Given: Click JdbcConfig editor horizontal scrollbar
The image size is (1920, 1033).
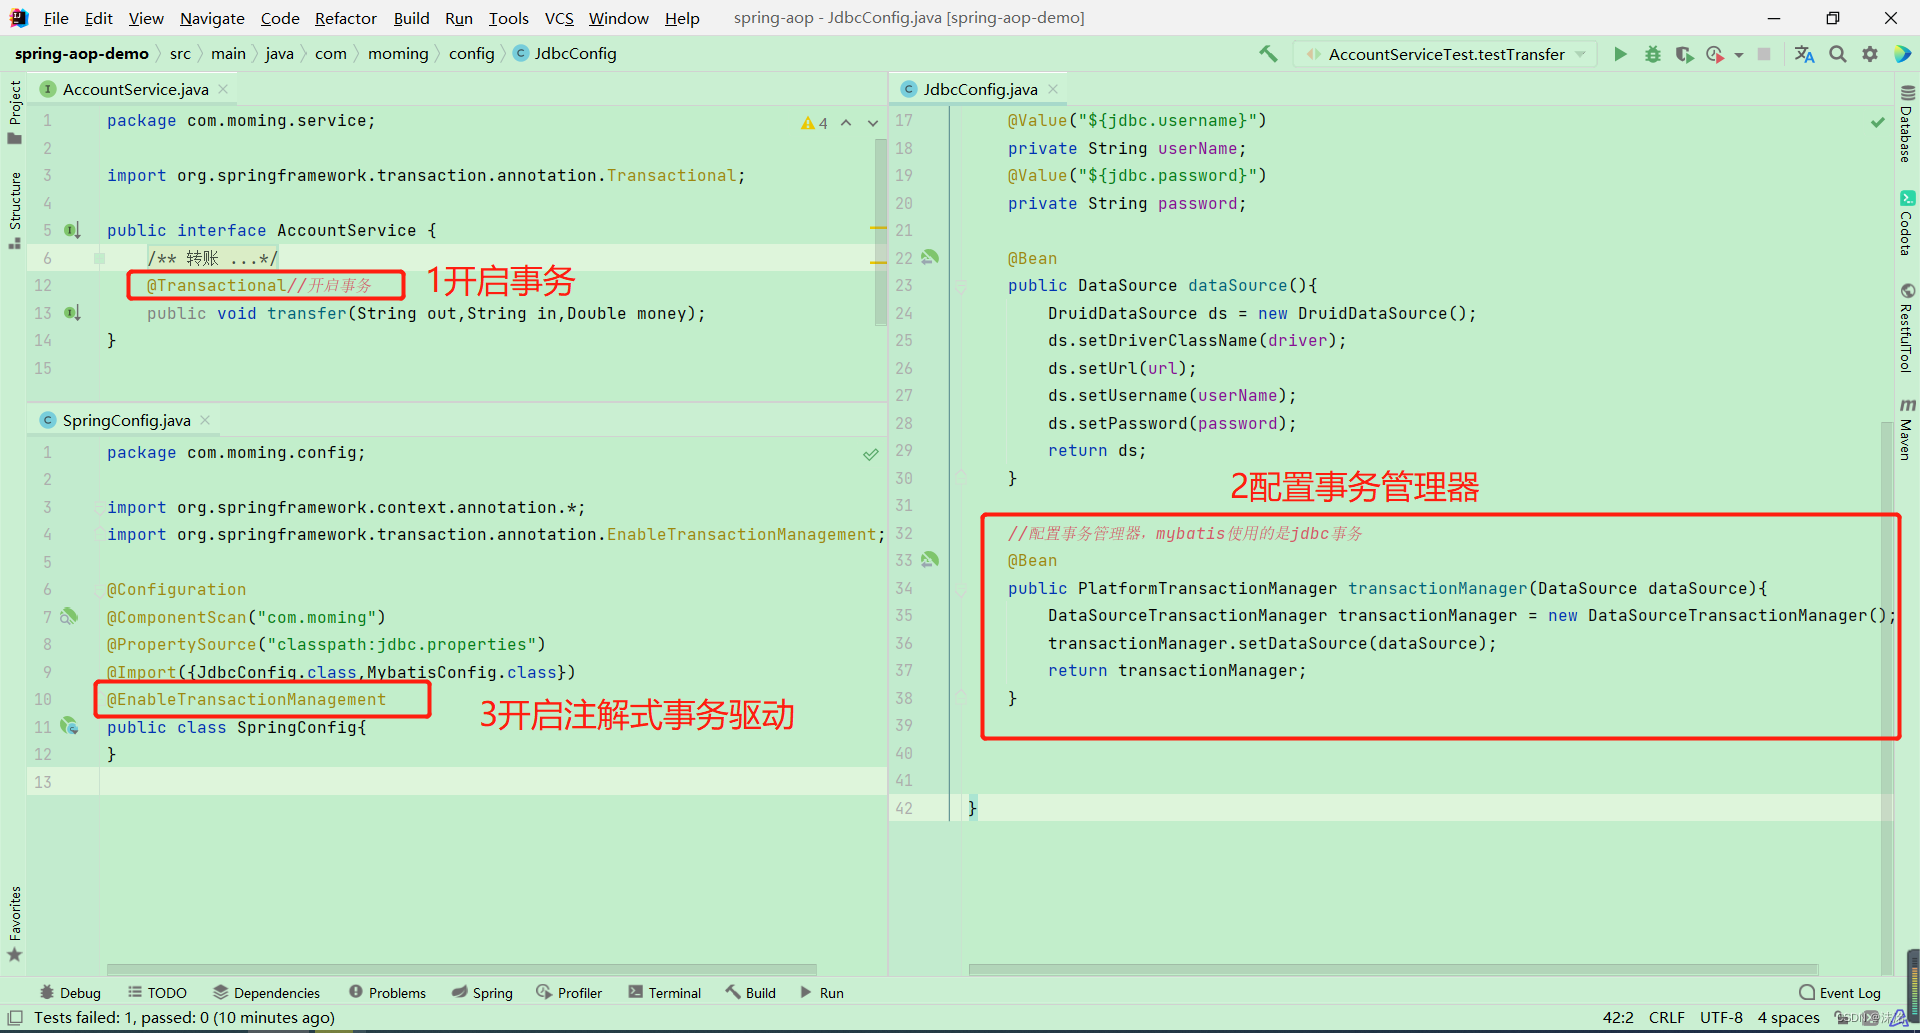Looking at the screenshot, I should 1393,969.
